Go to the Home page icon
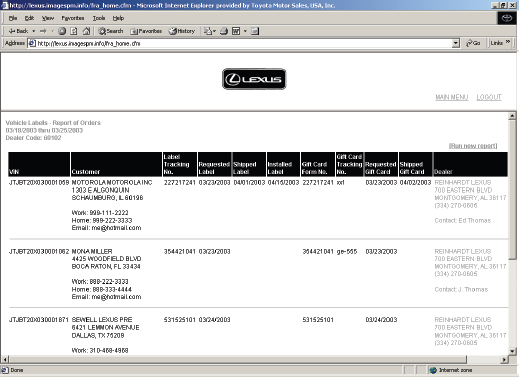Image resolution: width=519 pixels, height=377 pixels. [x=86, y=31]
